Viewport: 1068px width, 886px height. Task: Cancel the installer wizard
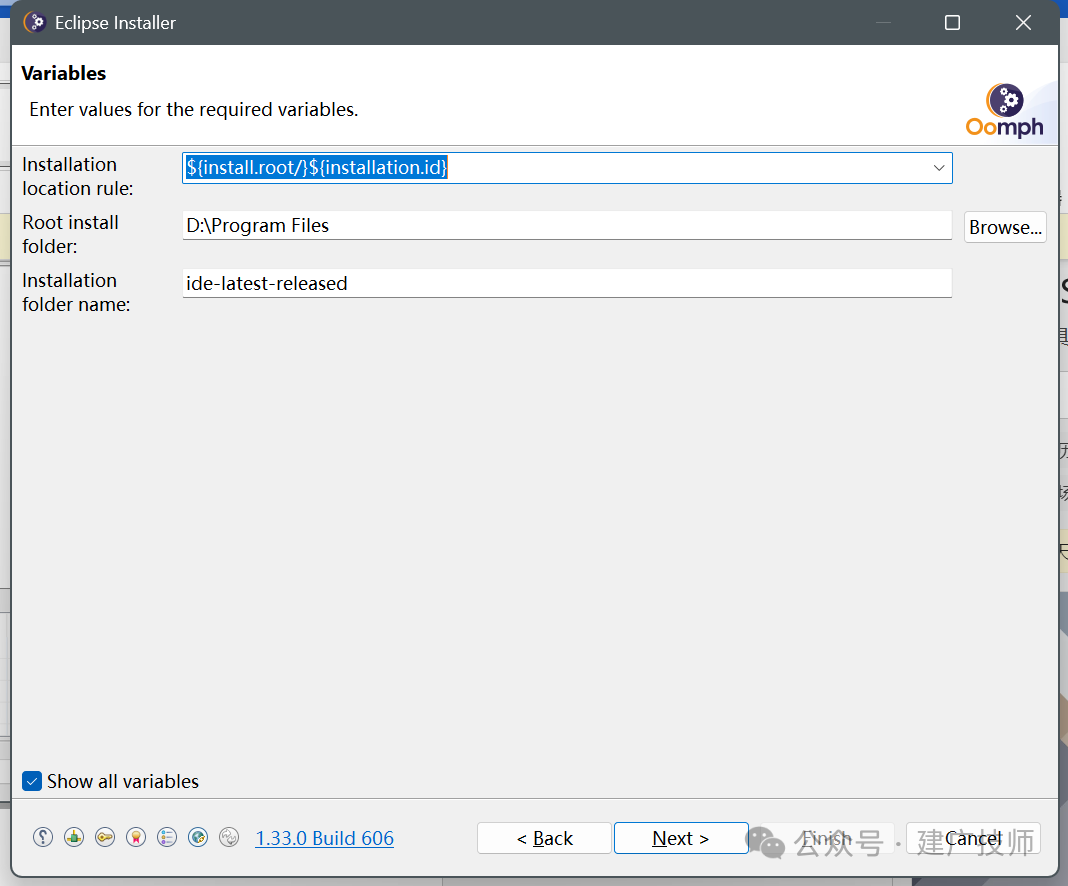click(973, 838)
